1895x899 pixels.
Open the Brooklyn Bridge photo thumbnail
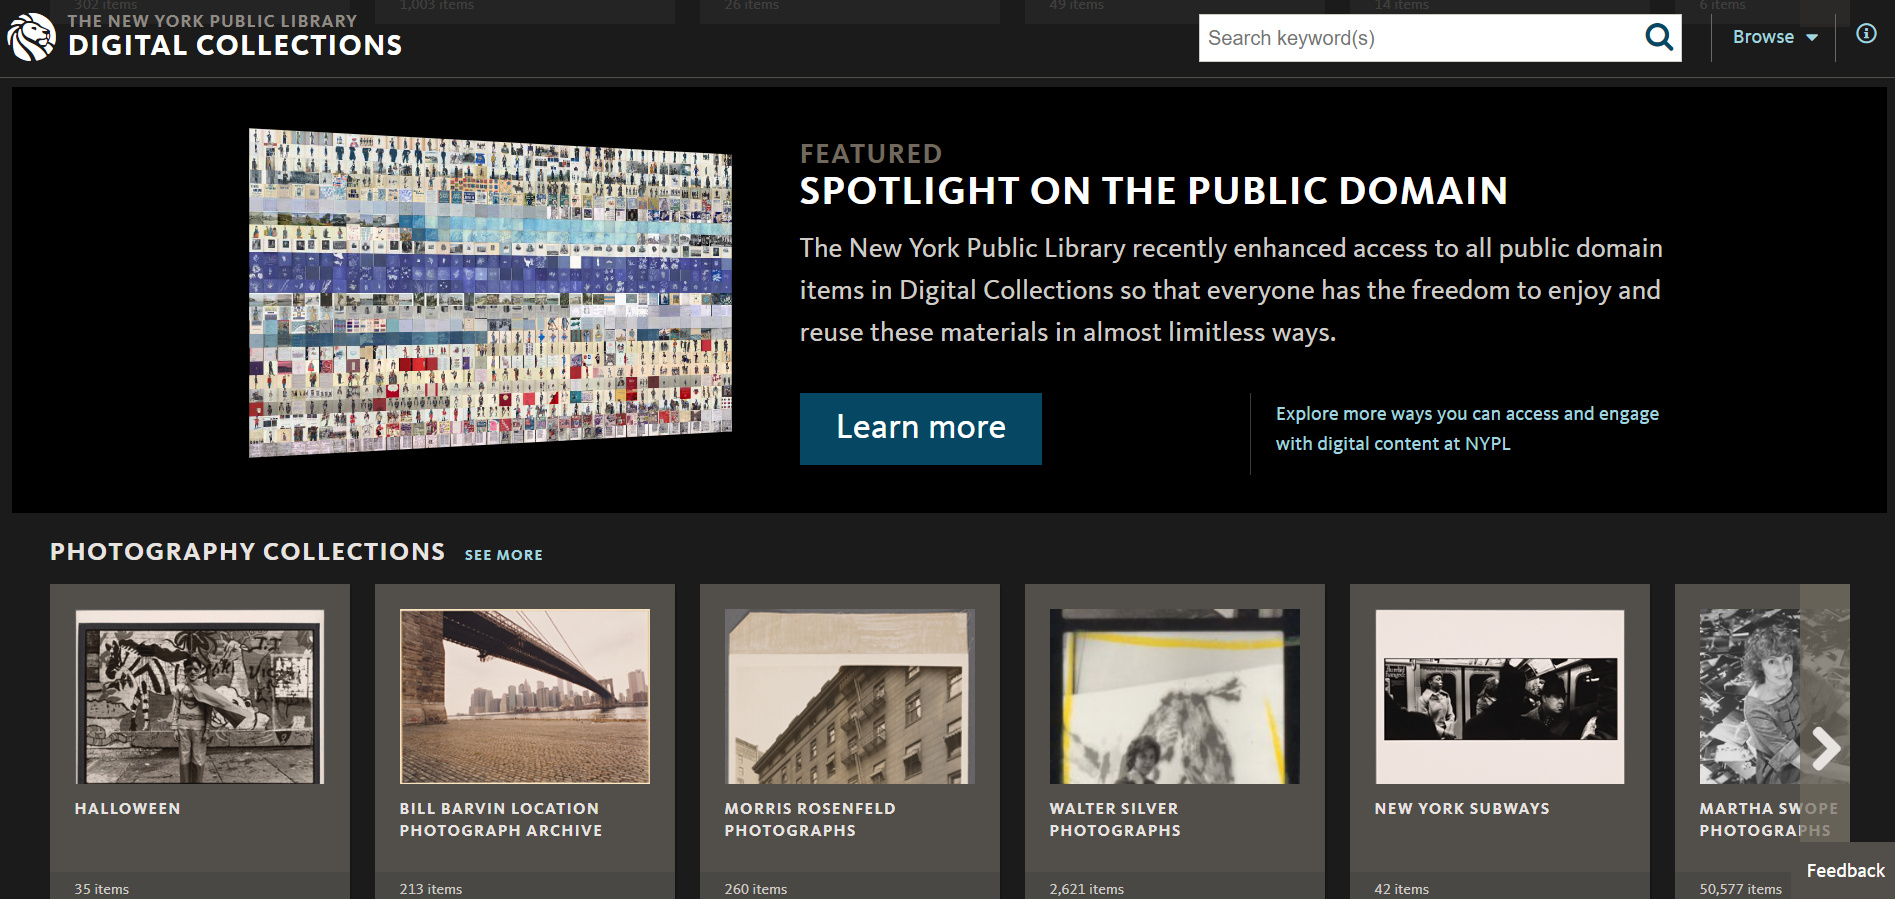point(524,696)
